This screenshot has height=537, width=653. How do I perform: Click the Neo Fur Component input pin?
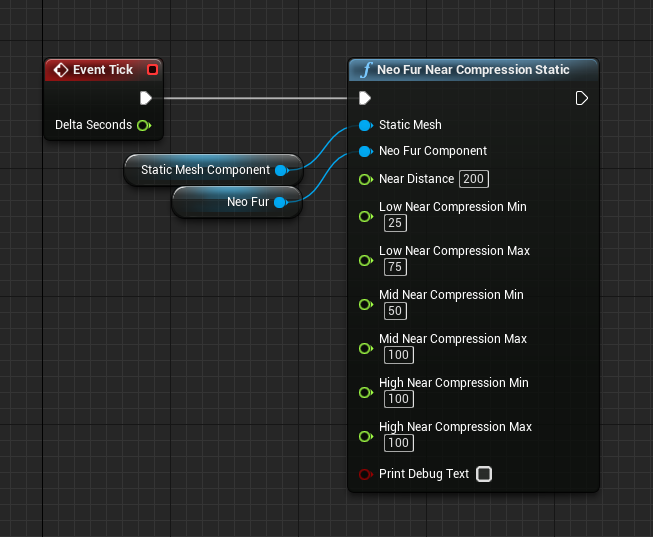click(x=365, y=152)
